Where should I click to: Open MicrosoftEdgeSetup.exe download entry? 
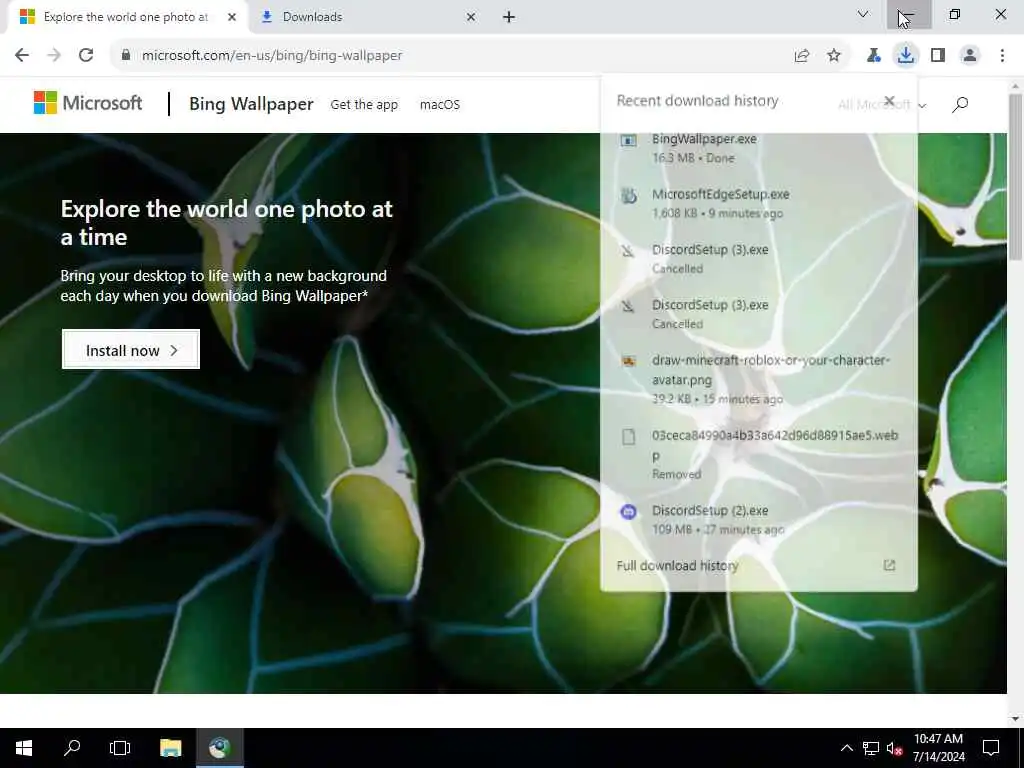click(759, 203)
